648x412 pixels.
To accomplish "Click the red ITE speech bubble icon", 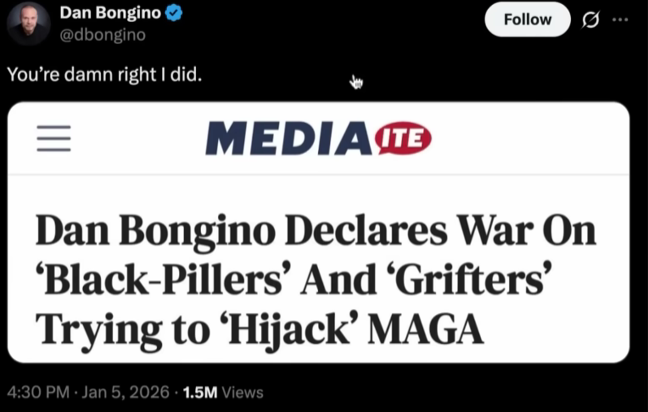I will pyautogui.click(x=403, y=138).
